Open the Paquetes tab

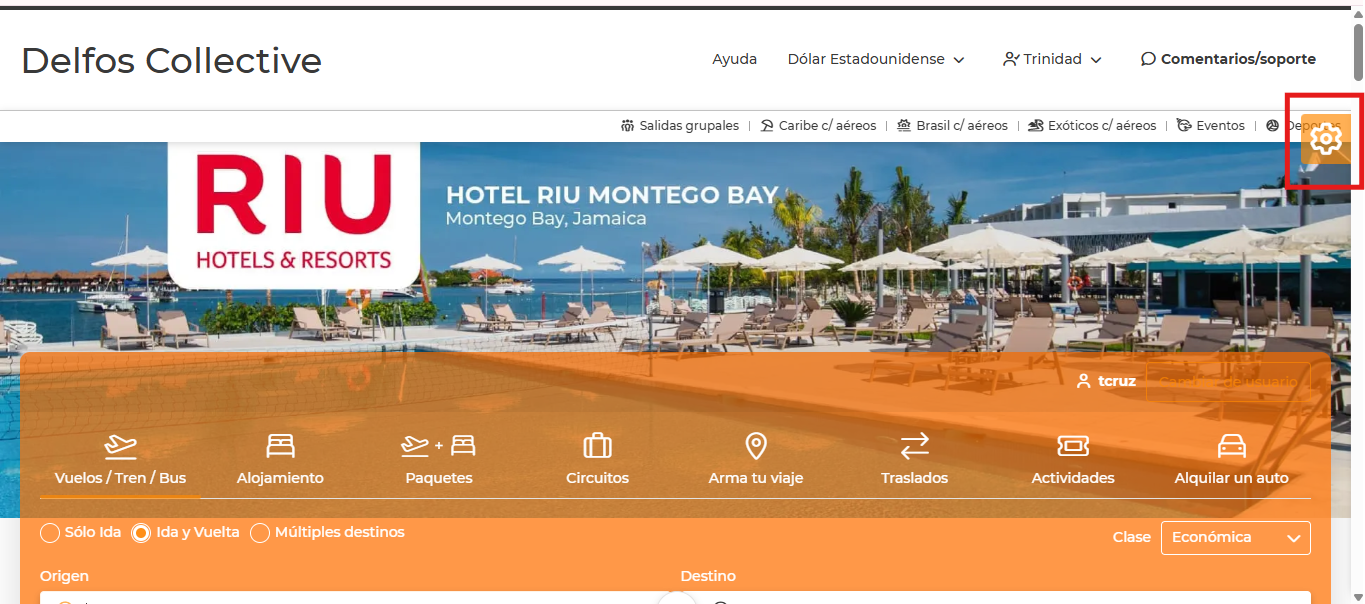(x=439, y=460)
